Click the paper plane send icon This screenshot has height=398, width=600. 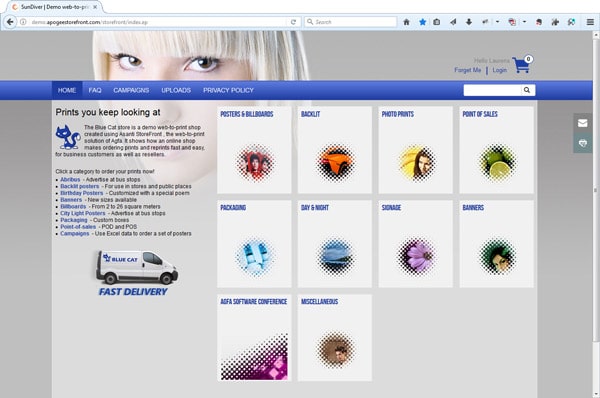click(453, 22)
